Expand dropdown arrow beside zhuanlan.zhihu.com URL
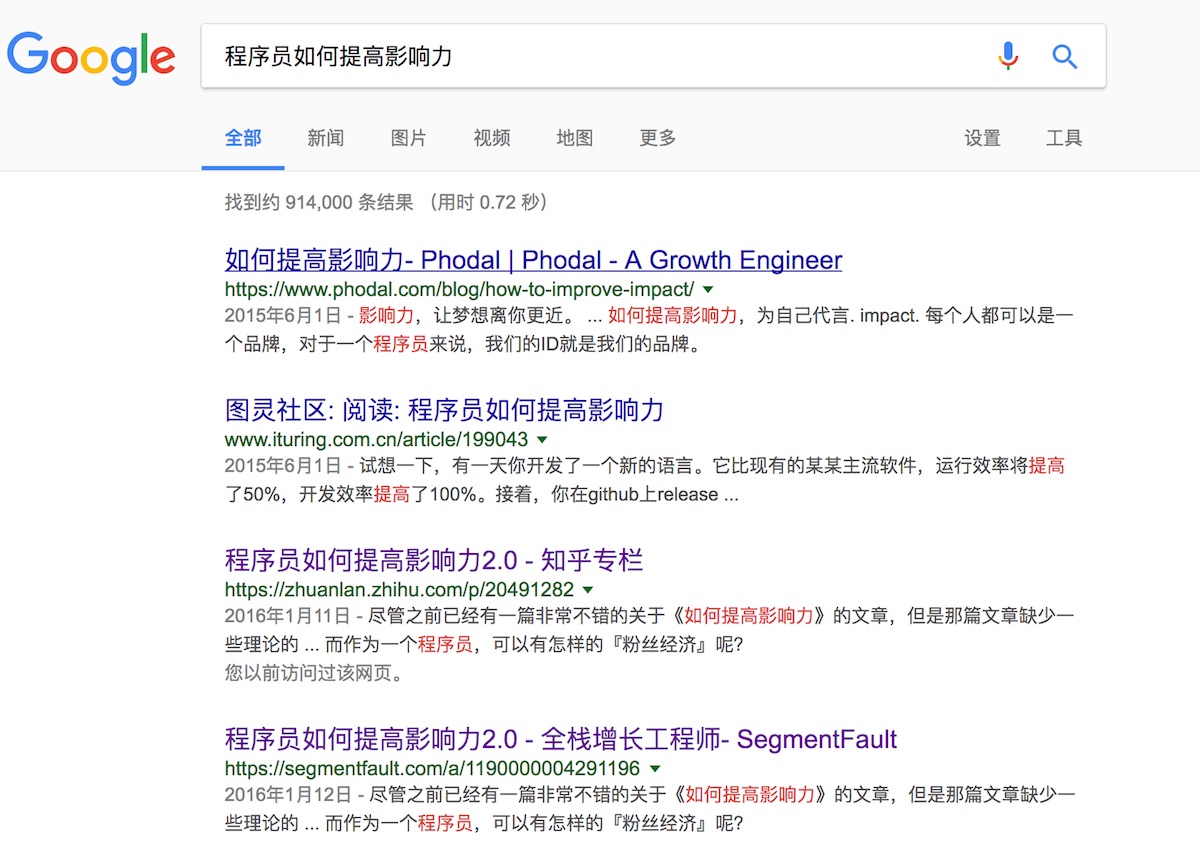The width and height of the screenshot is (1200, 844). [588, 590]
